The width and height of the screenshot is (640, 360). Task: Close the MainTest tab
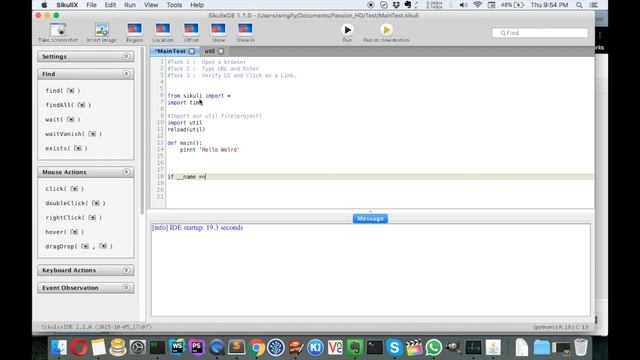[x=191, y=51]
